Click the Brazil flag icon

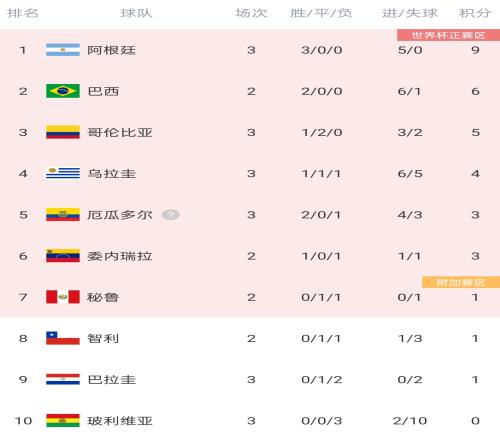point(63,91)
